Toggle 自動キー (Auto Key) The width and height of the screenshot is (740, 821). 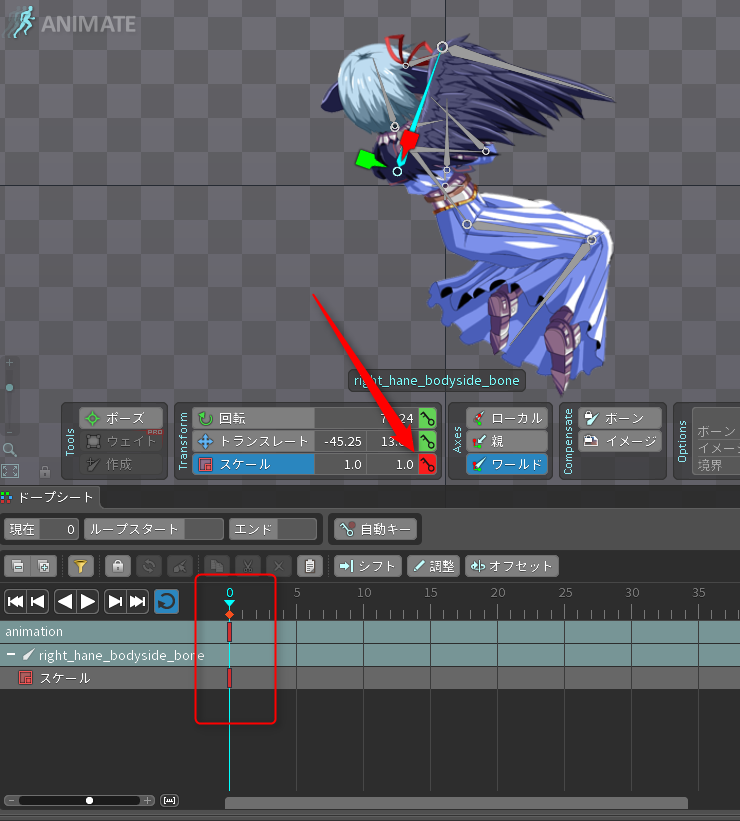coord(376,529)
